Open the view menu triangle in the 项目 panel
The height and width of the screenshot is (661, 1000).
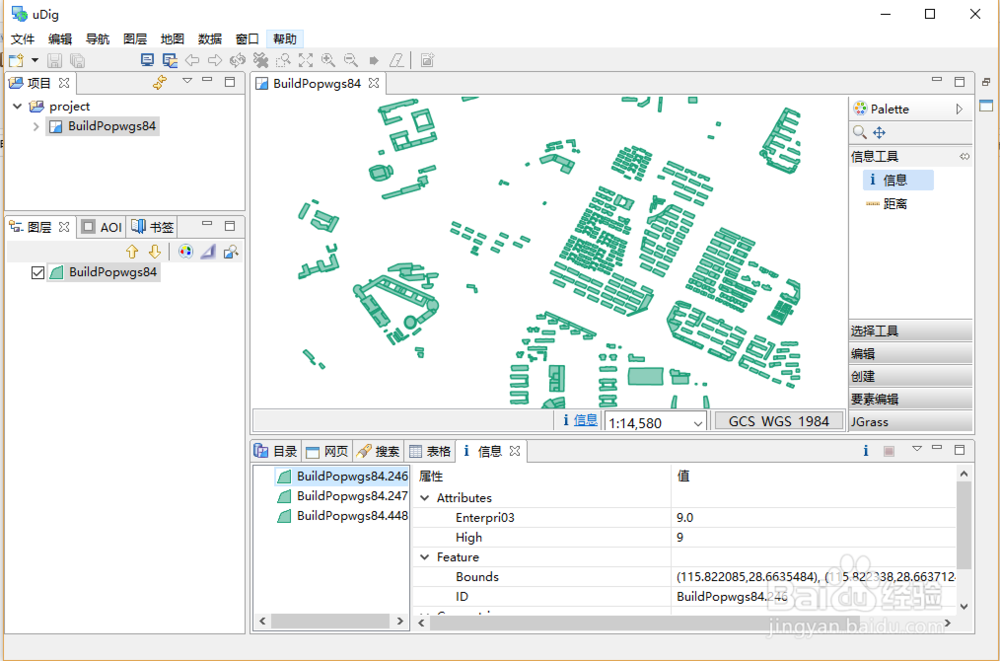187,81
